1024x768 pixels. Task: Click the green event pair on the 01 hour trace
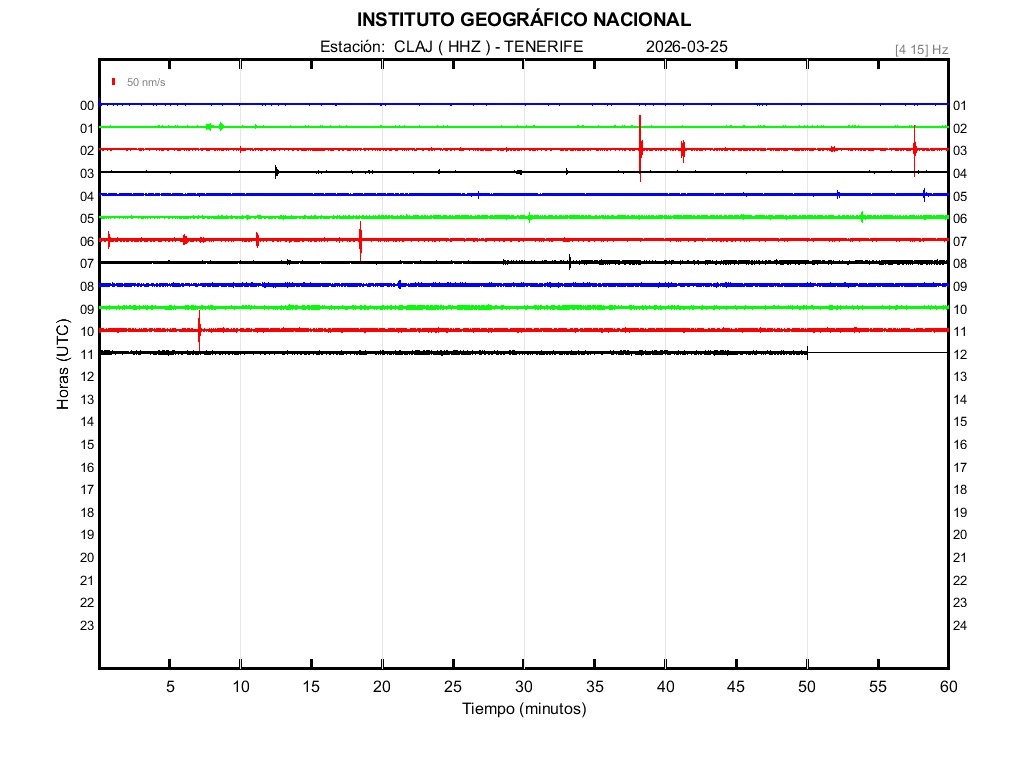click(x=214, y=126)
